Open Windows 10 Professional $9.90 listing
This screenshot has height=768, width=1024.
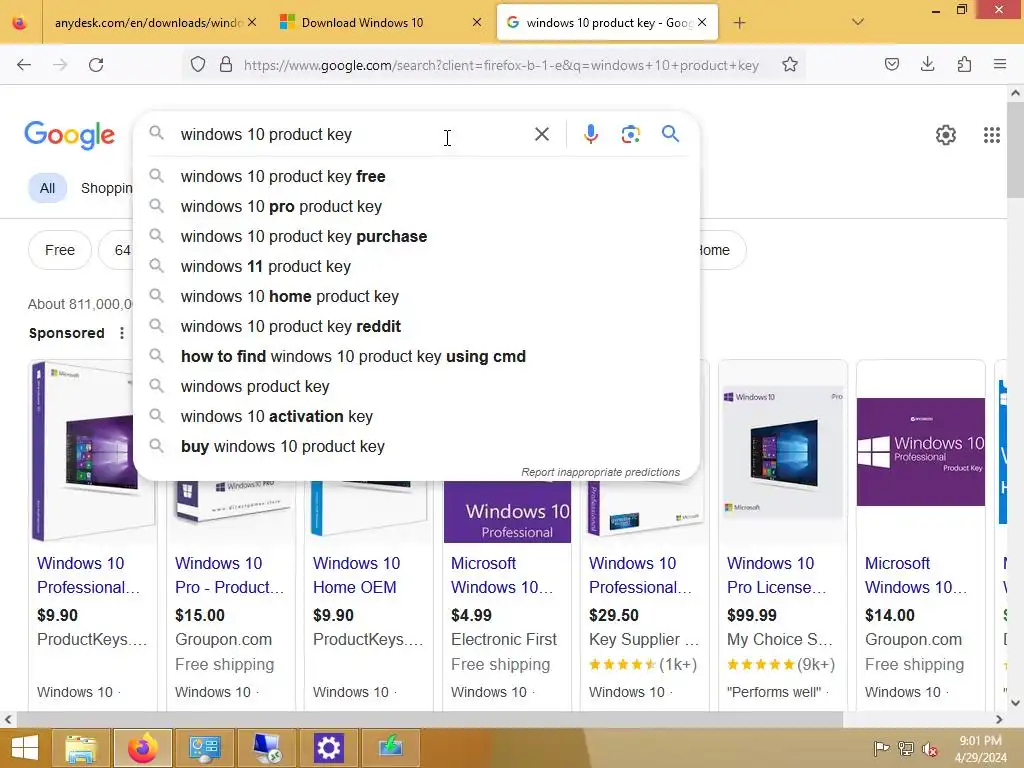[88, 575]
